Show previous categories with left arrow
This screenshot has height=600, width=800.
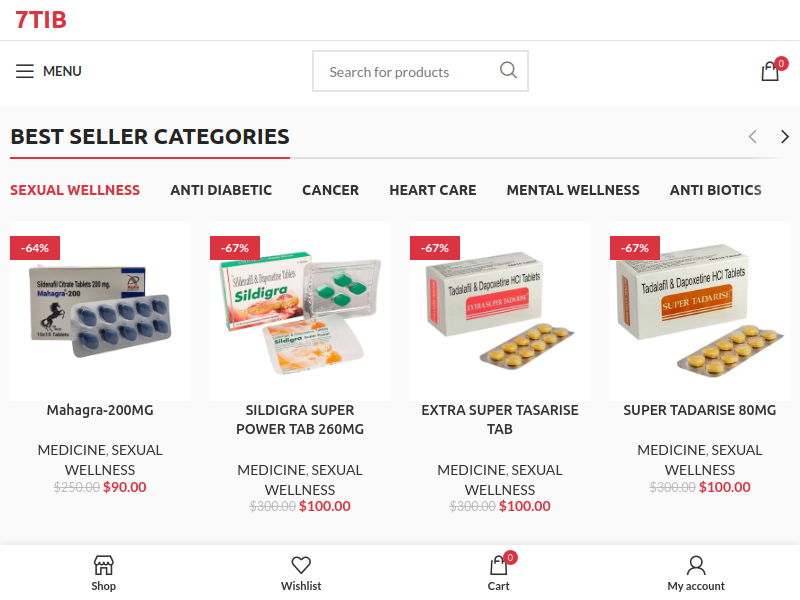click(x=753, y=137)
